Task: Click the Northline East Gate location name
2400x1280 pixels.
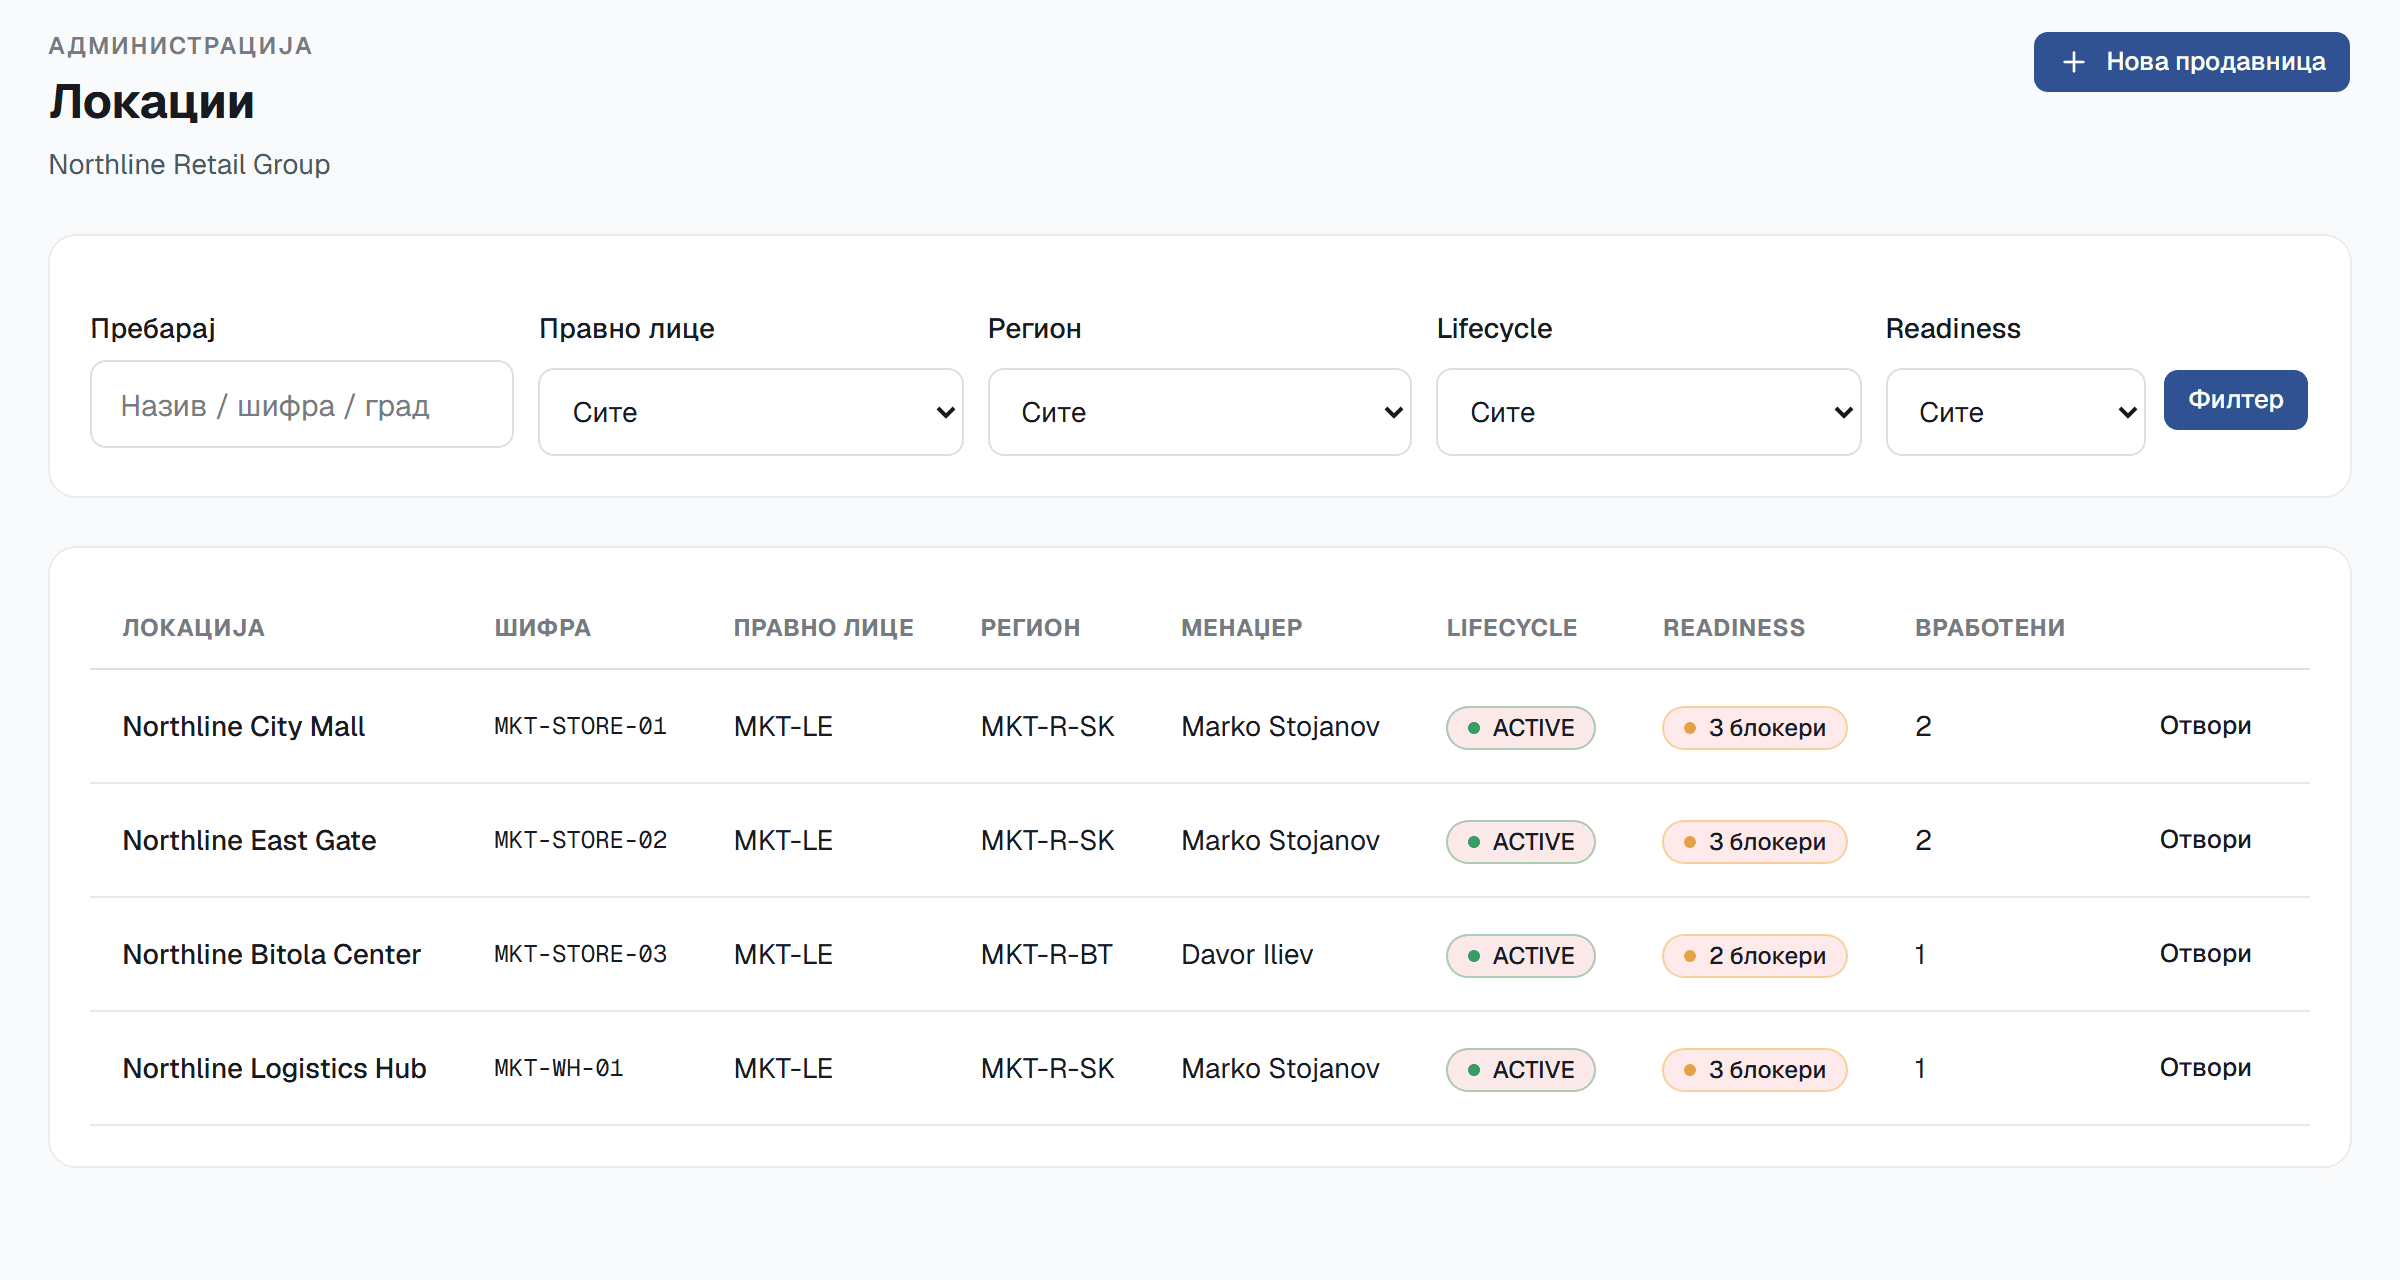Action: click(250, 840)
